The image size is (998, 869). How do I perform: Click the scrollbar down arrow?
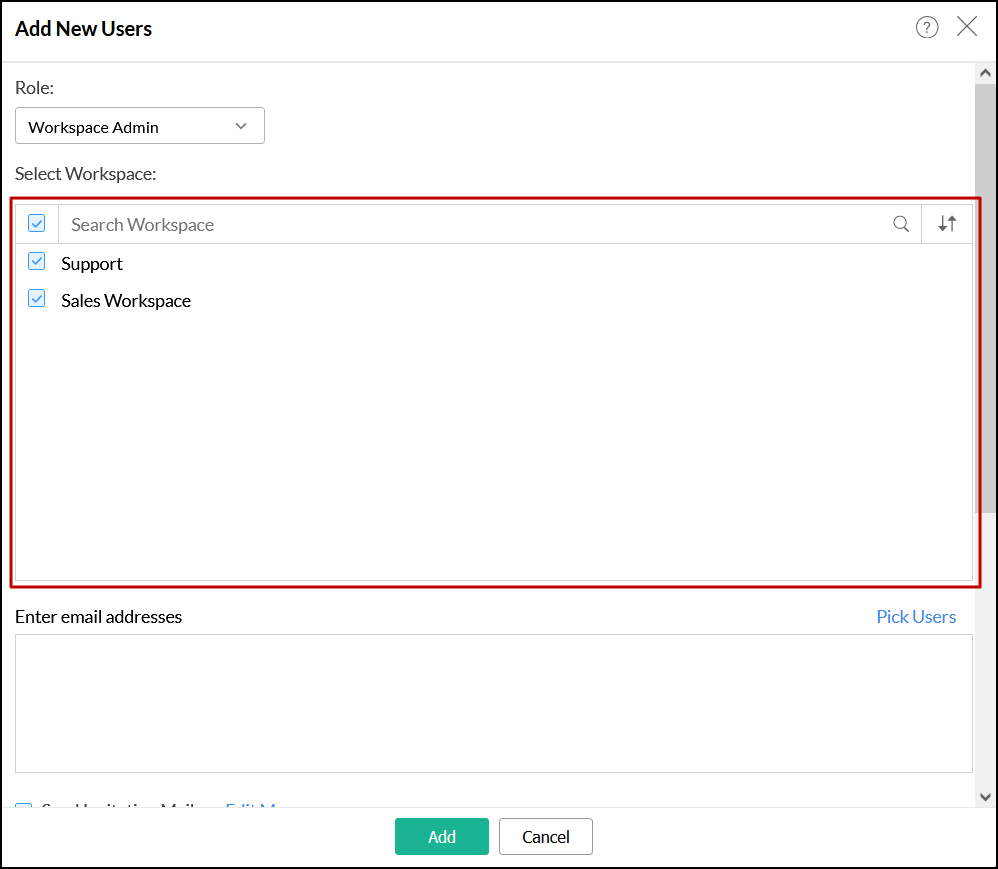[x=985, y=797]
